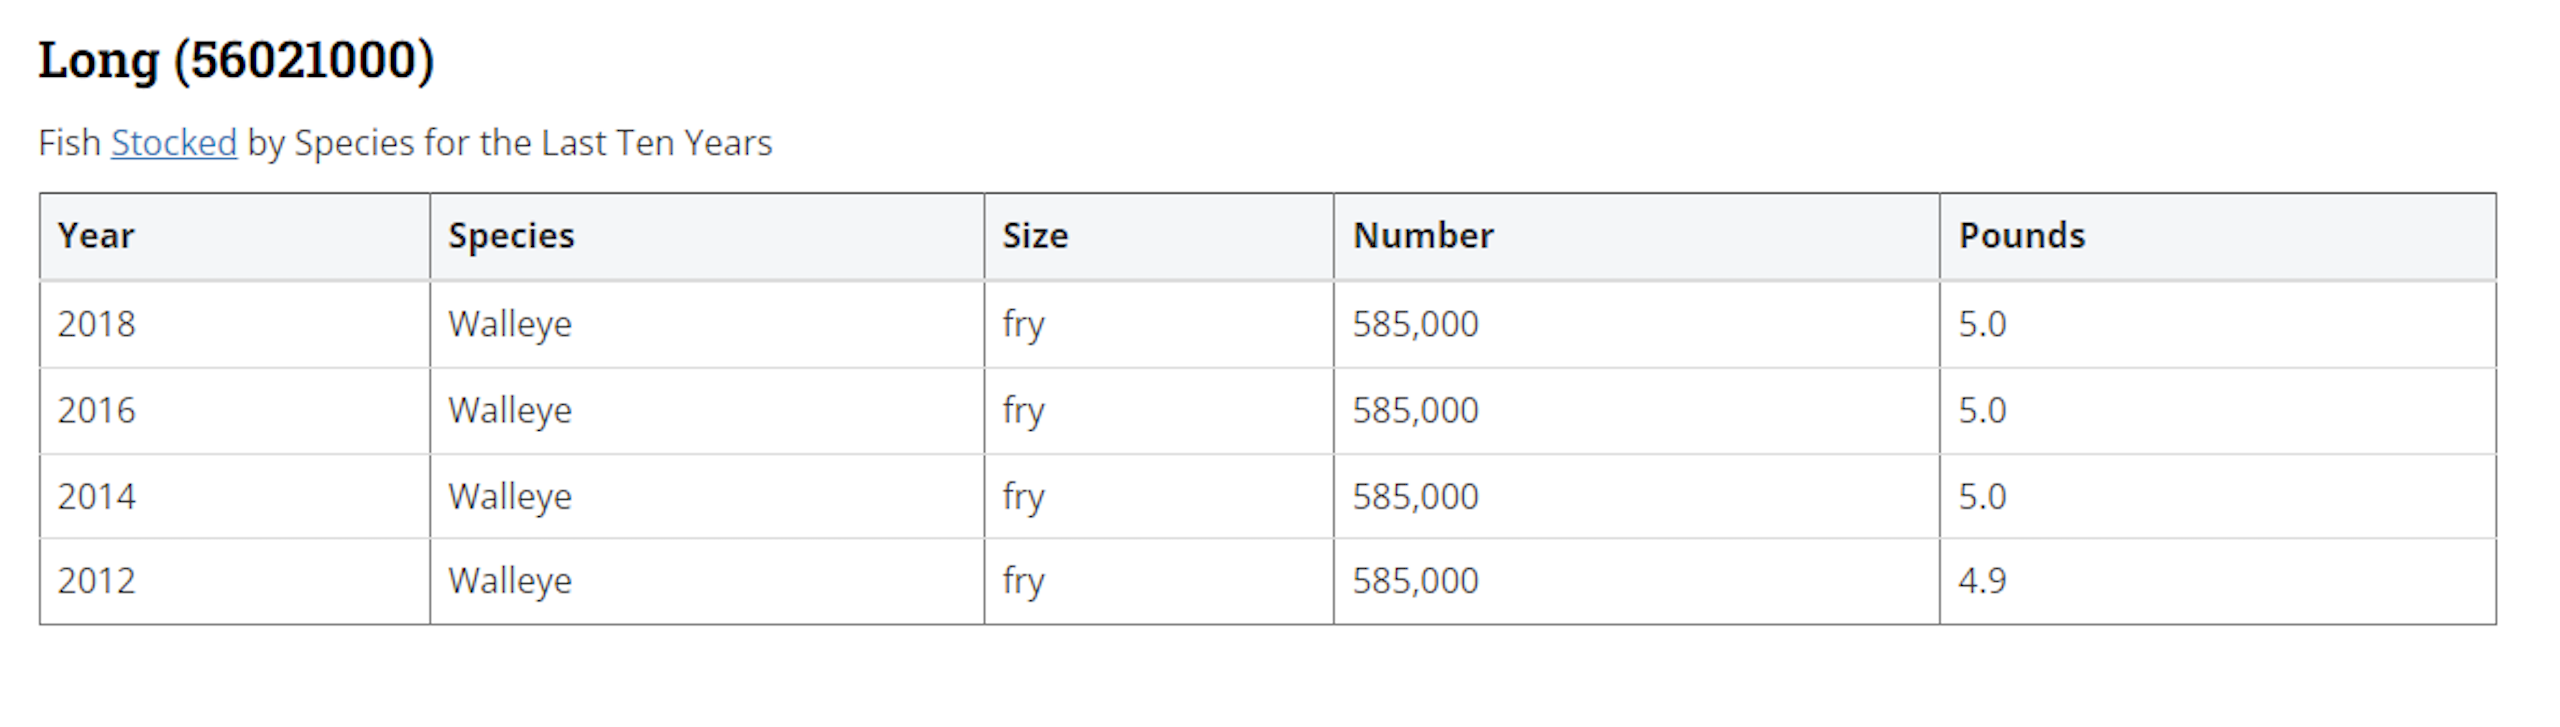Select the 5.0 value in 2014 row

click(x=1982, y=496)
